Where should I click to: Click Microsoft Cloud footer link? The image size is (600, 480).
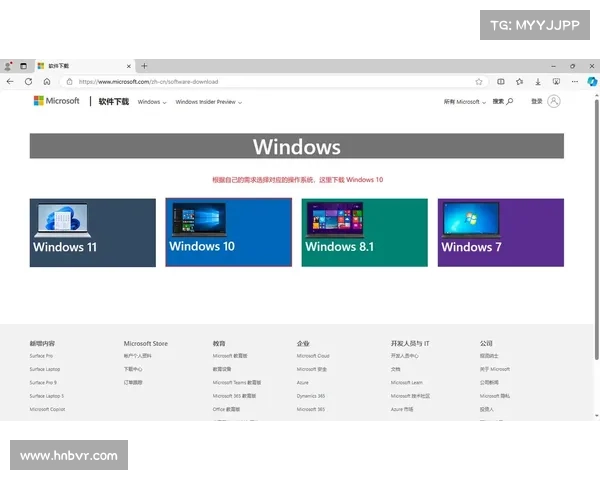(313, 356)
